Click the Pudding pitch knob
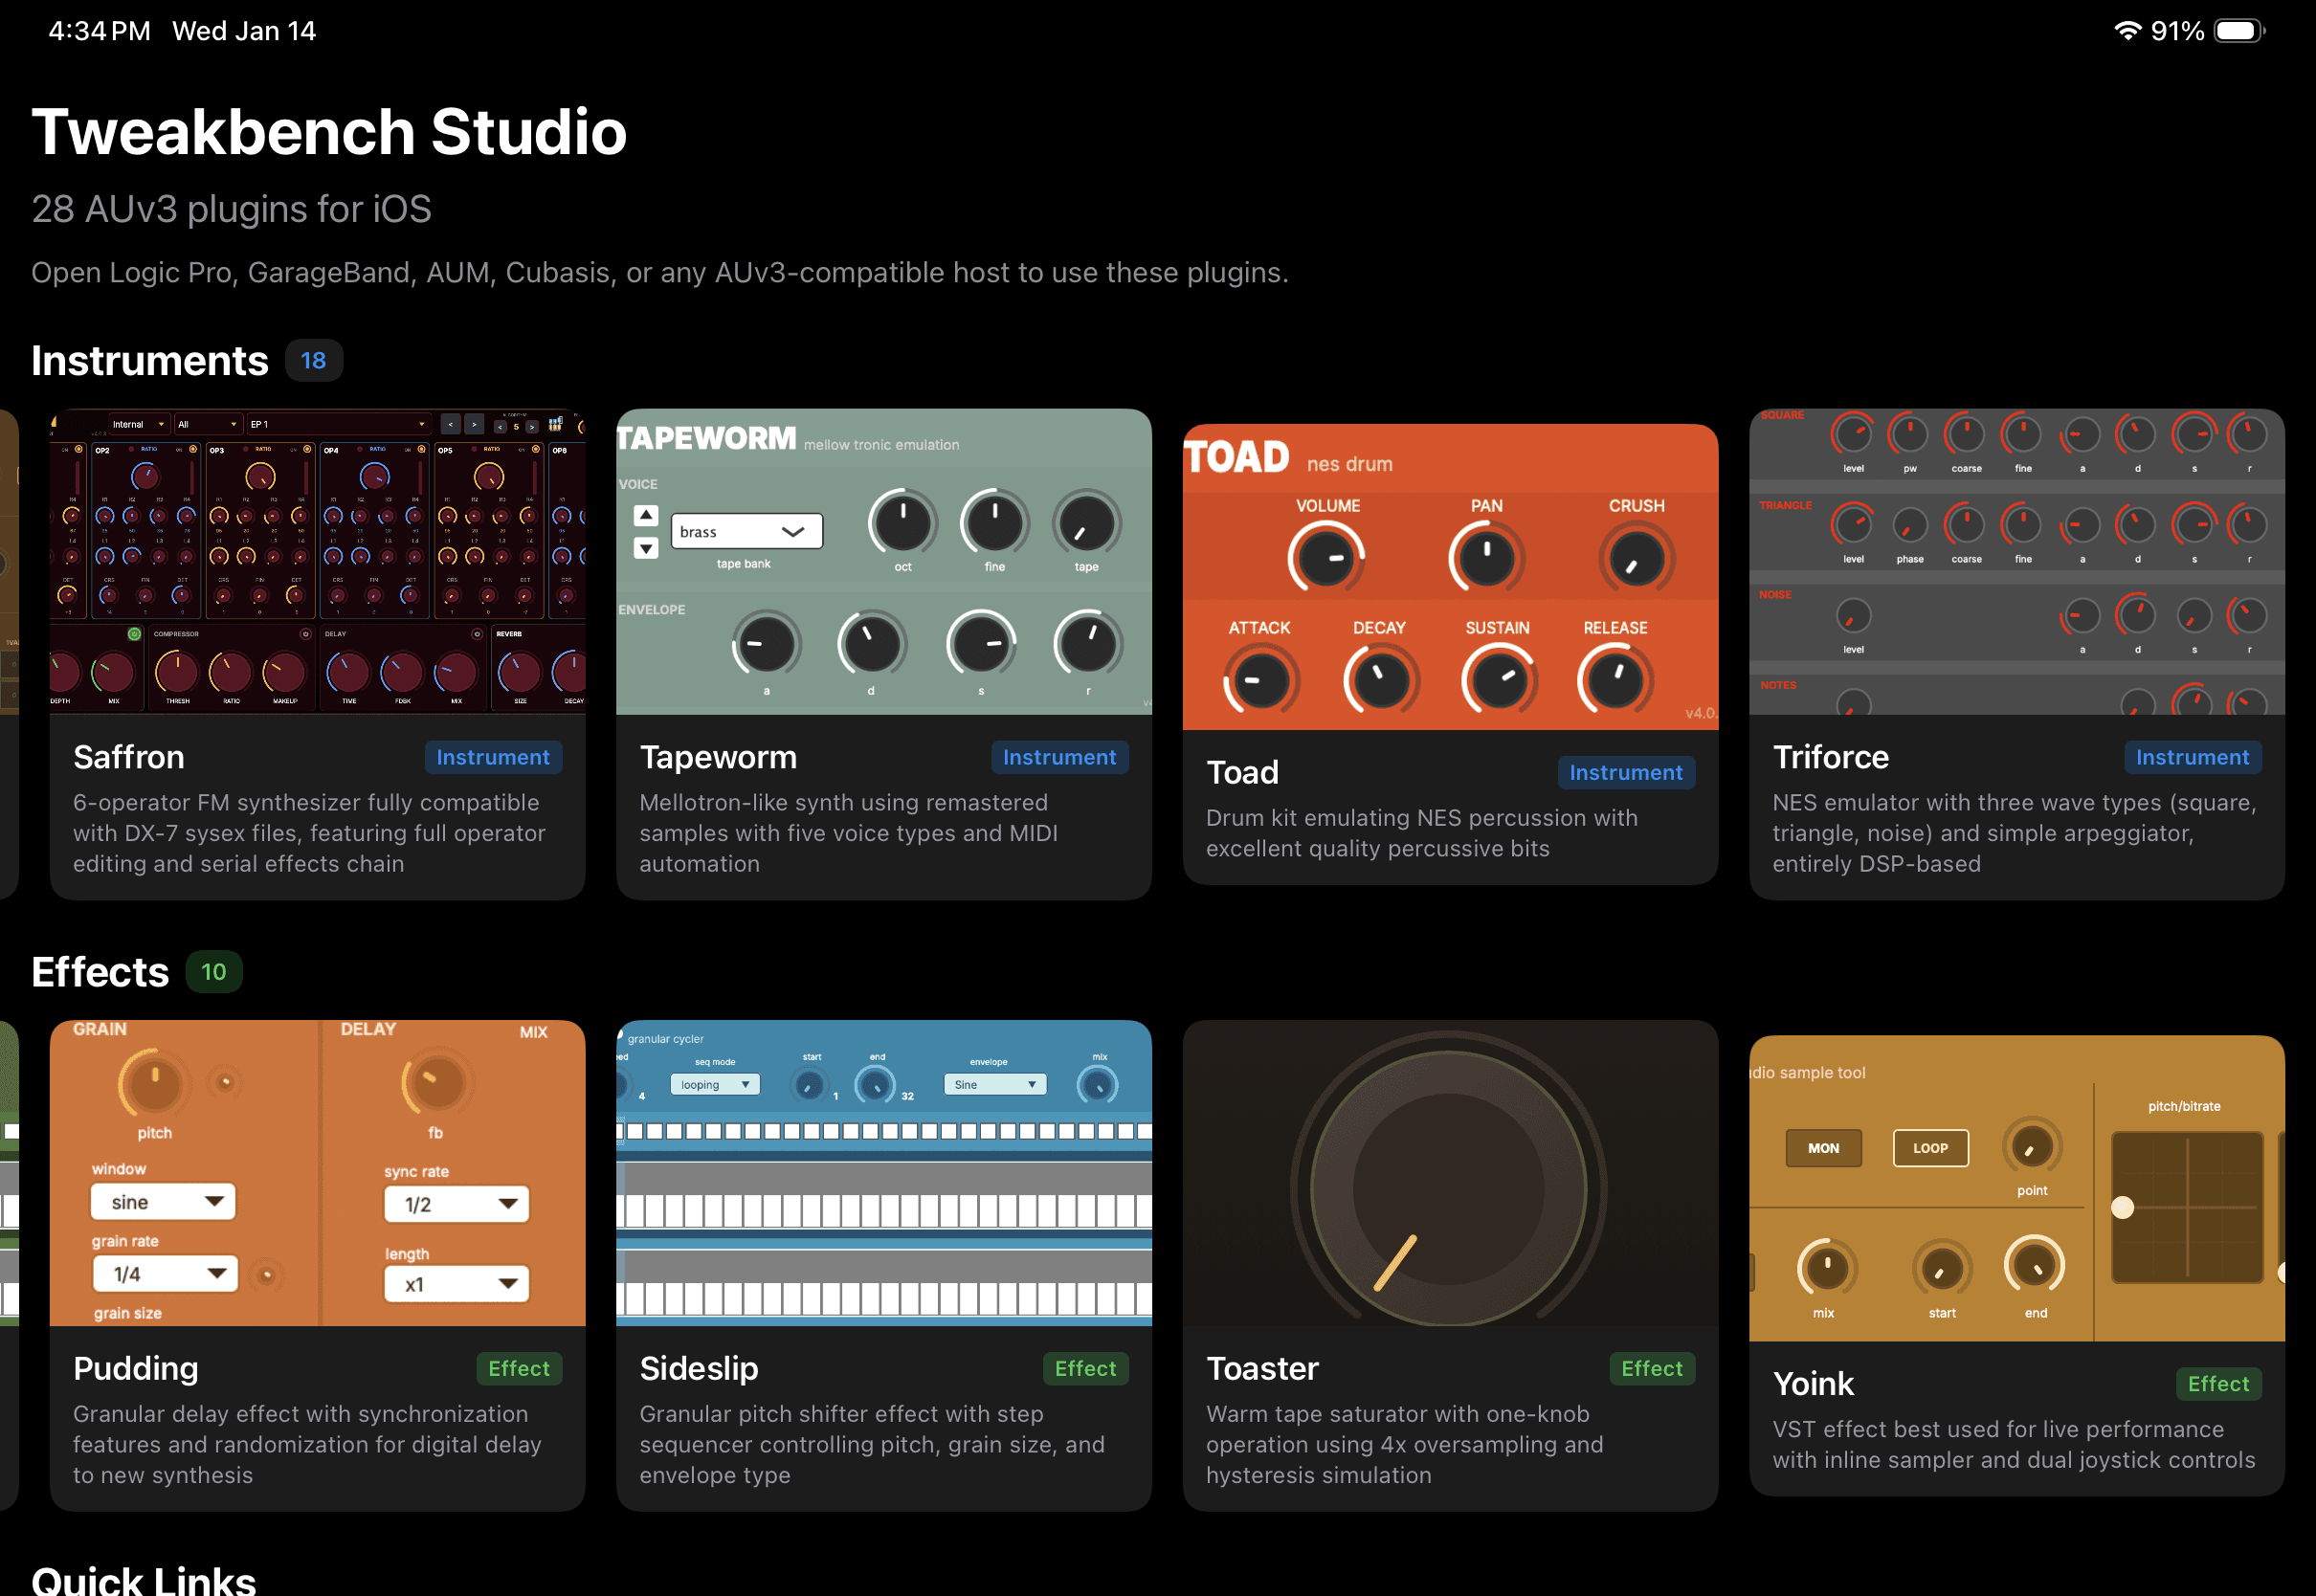2316x1596 pixels. 154,1084
